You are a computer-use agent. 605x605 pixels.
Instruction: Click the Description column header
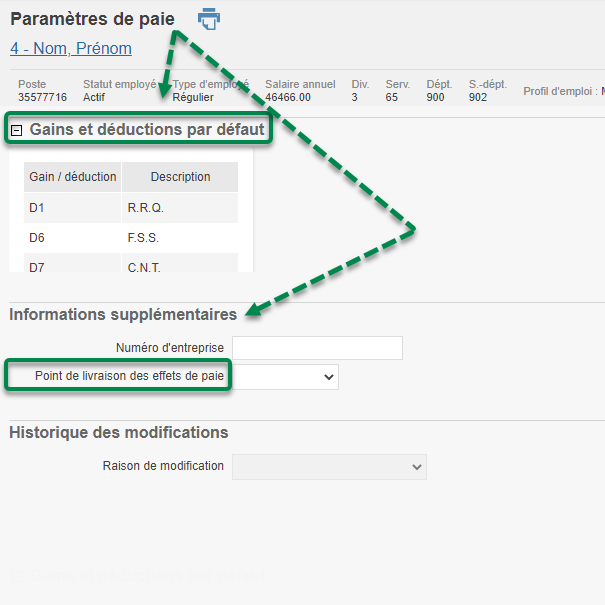tap(180, 177)
